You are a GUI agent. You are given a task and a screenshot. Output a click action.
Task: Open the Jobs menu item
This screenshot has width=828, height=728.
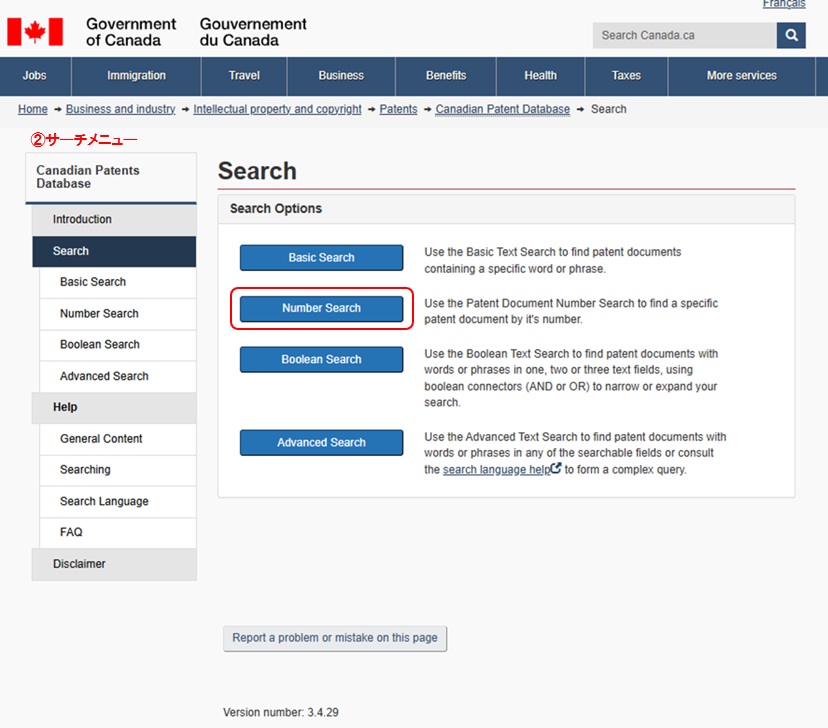[34, 76]
